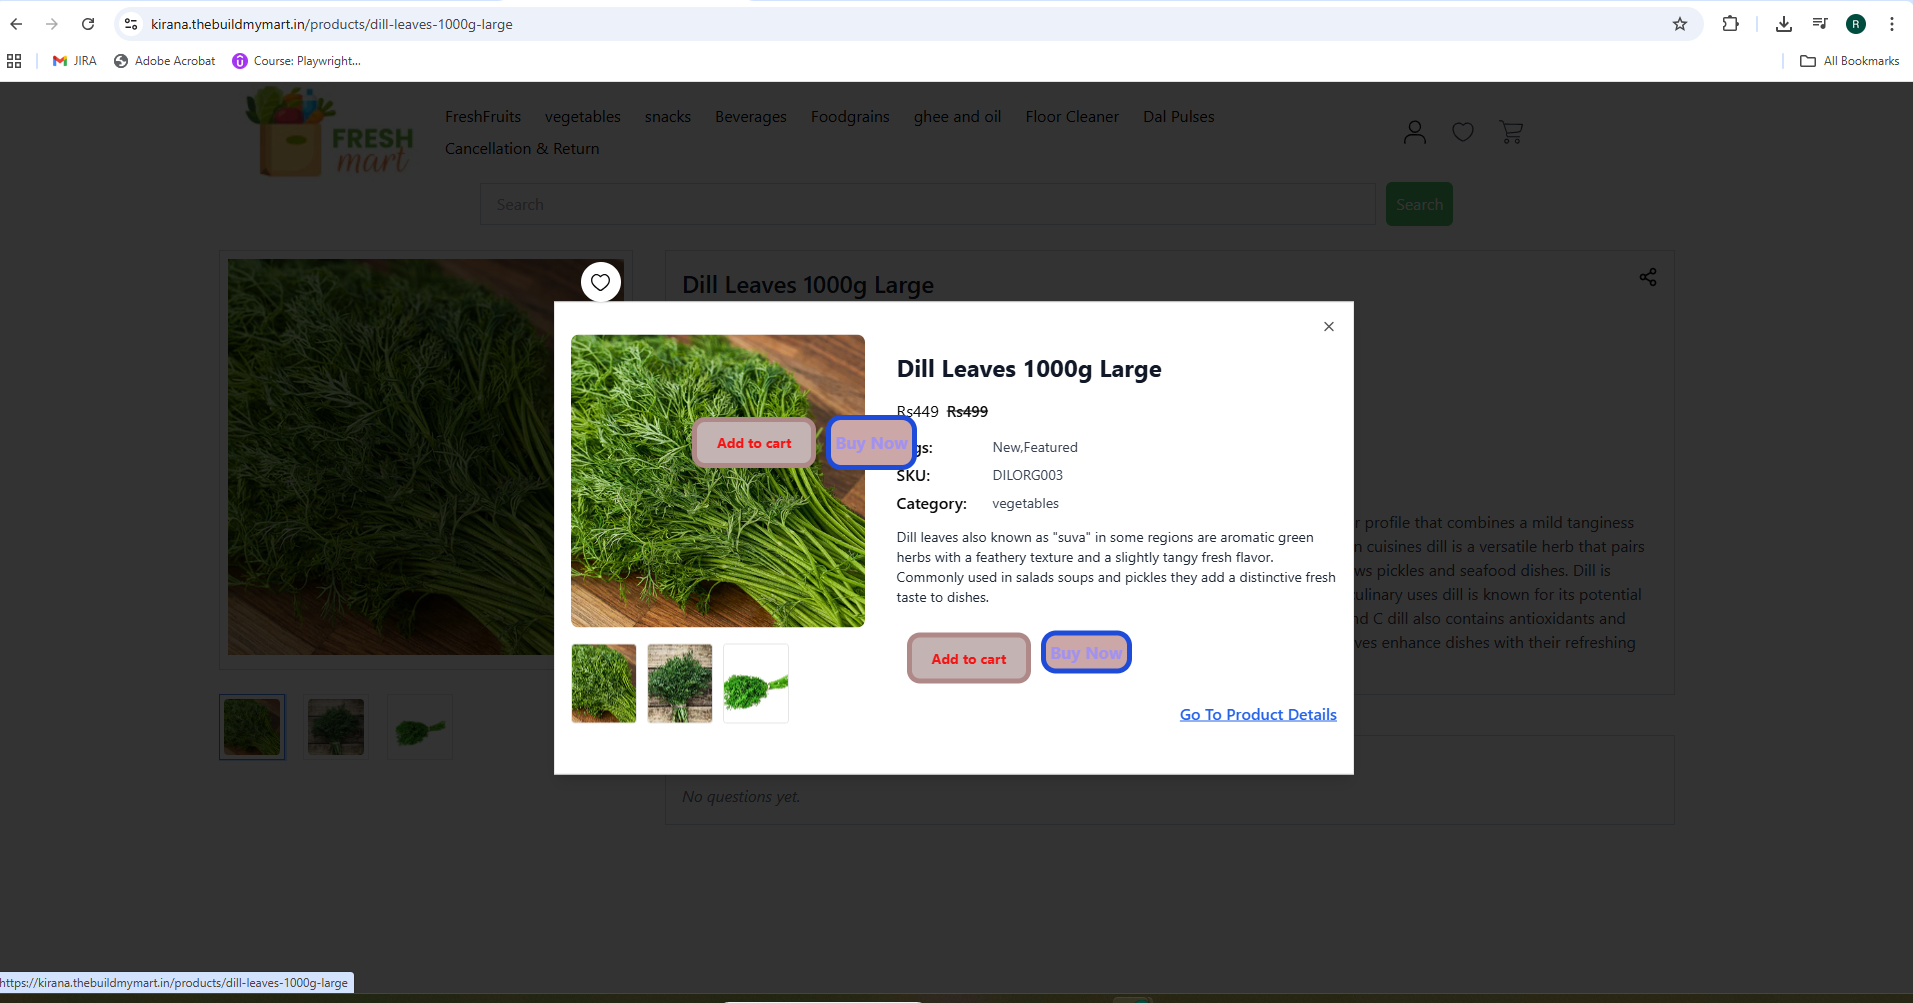
Task: View site information icon in address bar
Action: pyautogui.click(x=131, y=24)
